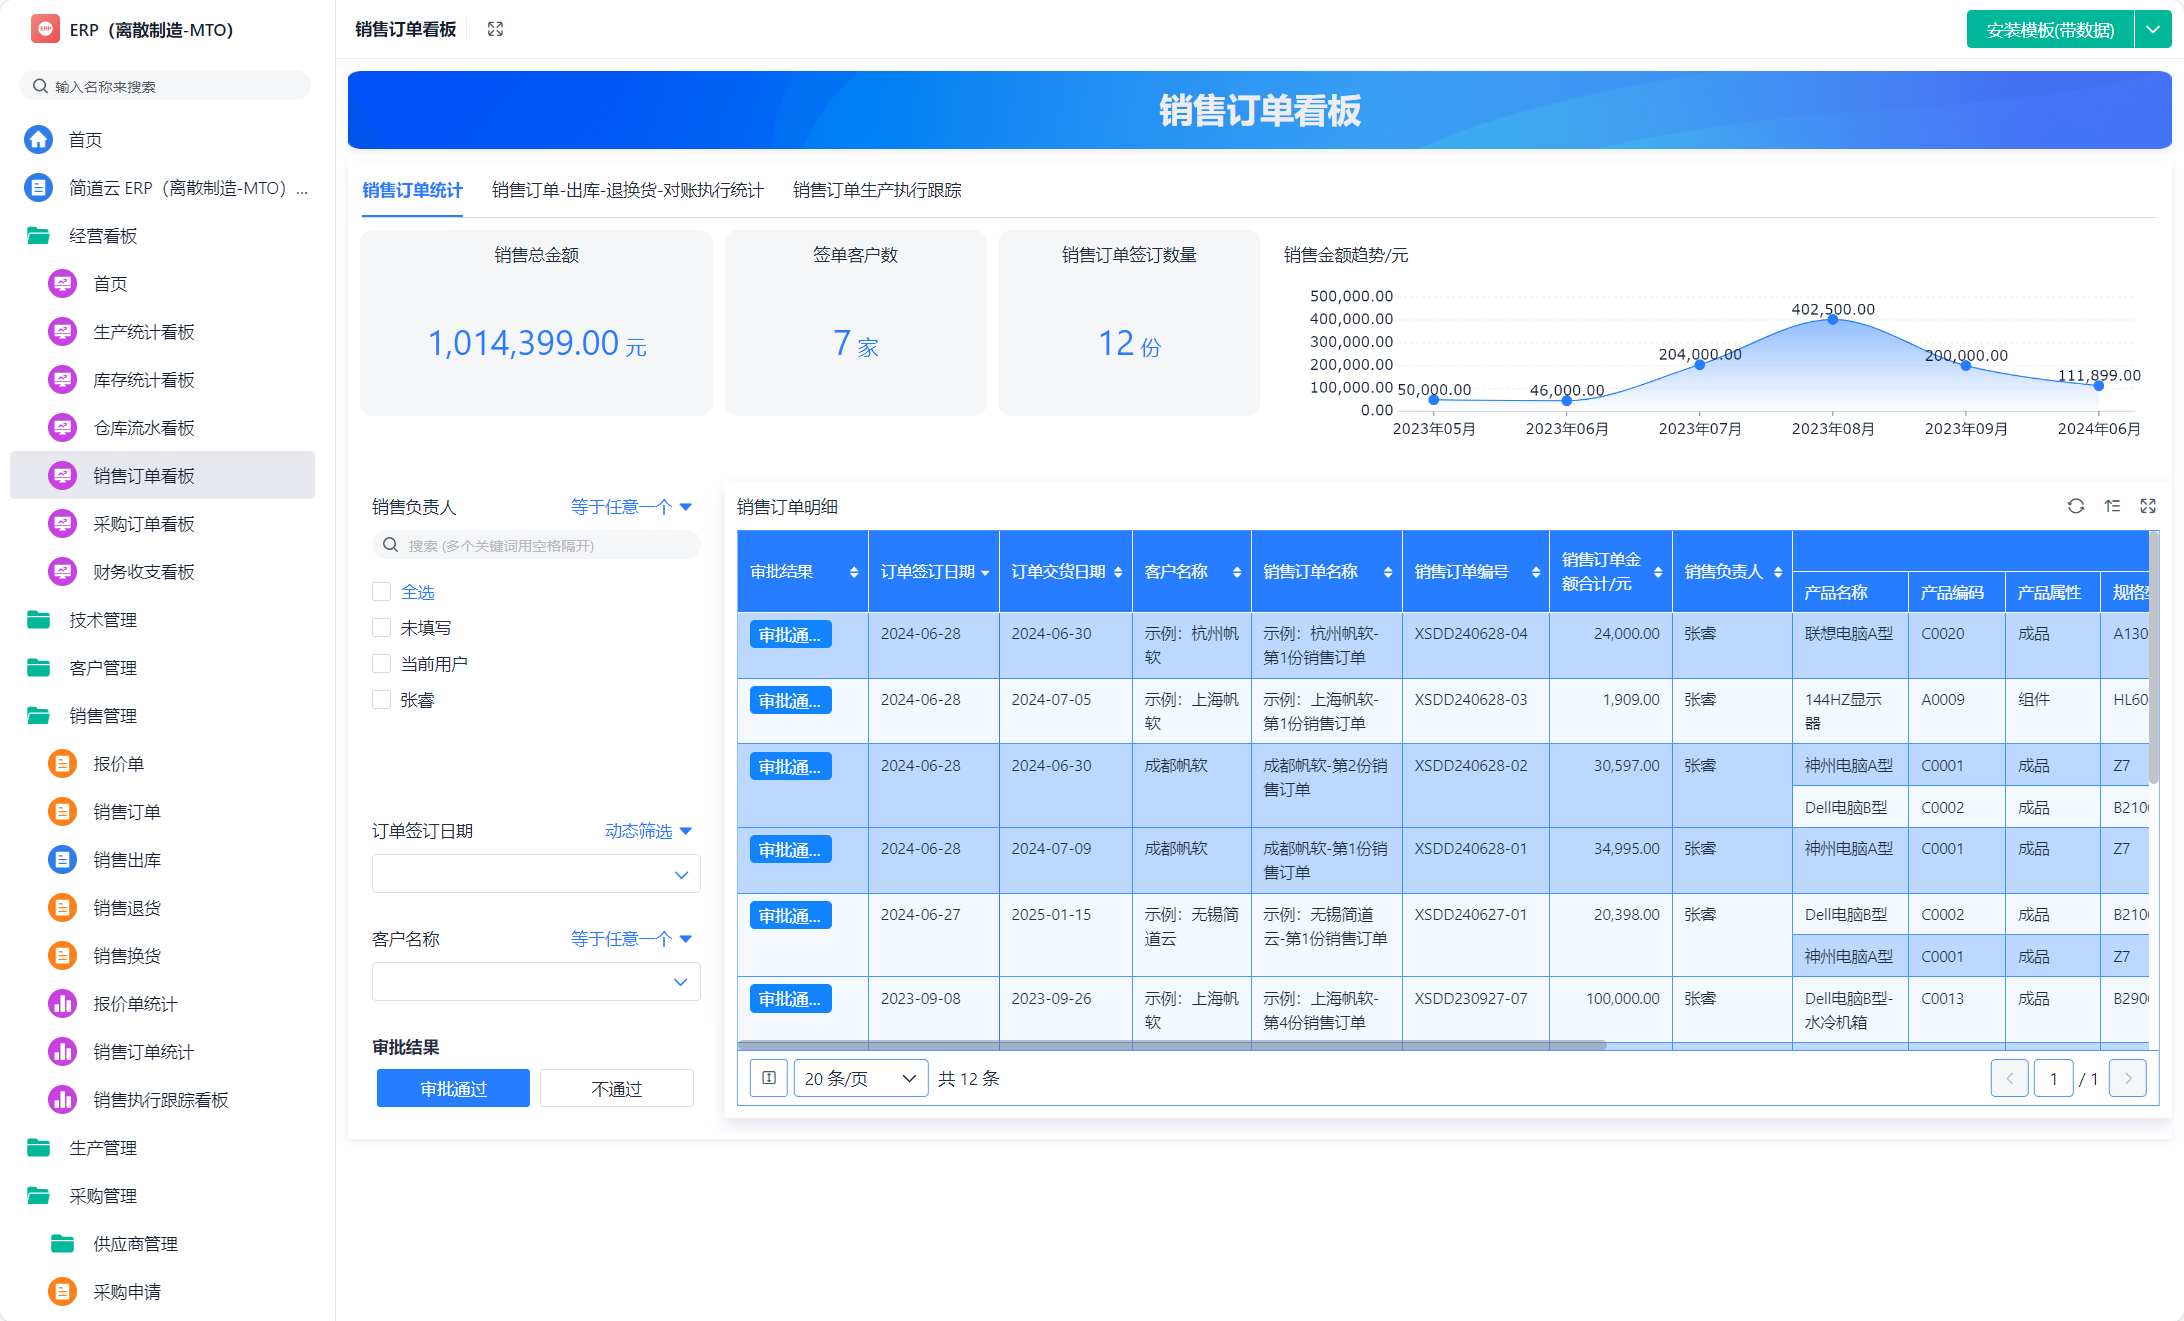Click the column display icon near pagination
Image resolution: width=2184 pixels, height=1321 pixels.
click(x=768, y=1078)
